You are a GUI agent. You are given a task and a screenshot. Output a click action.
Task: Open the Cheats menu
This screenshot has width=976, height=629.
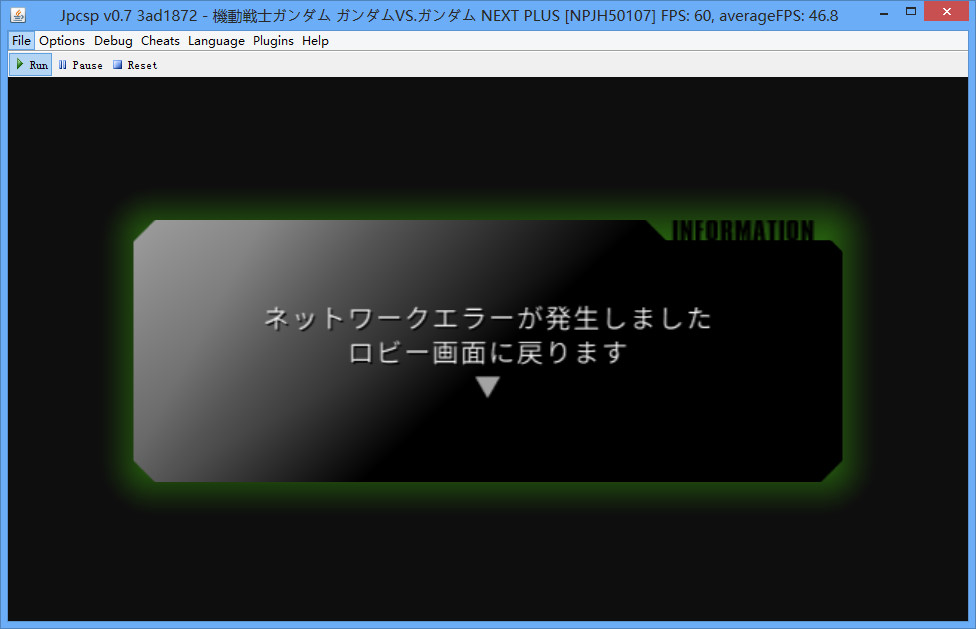[x=160, y=41]
